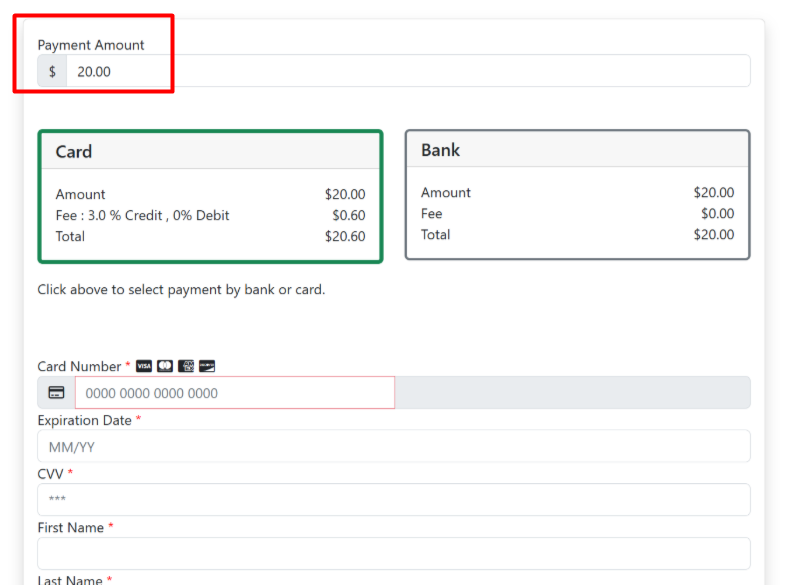Focus the Expiration Date MM/YY field

(x=394, y=446)
